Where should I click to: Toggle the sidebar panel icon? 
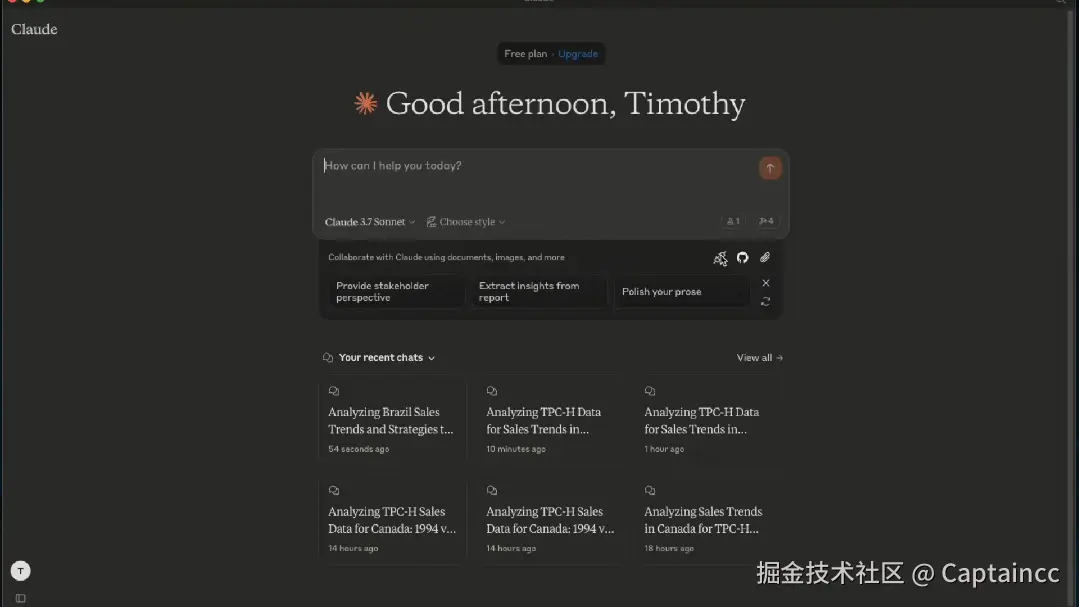pos(21,598)
